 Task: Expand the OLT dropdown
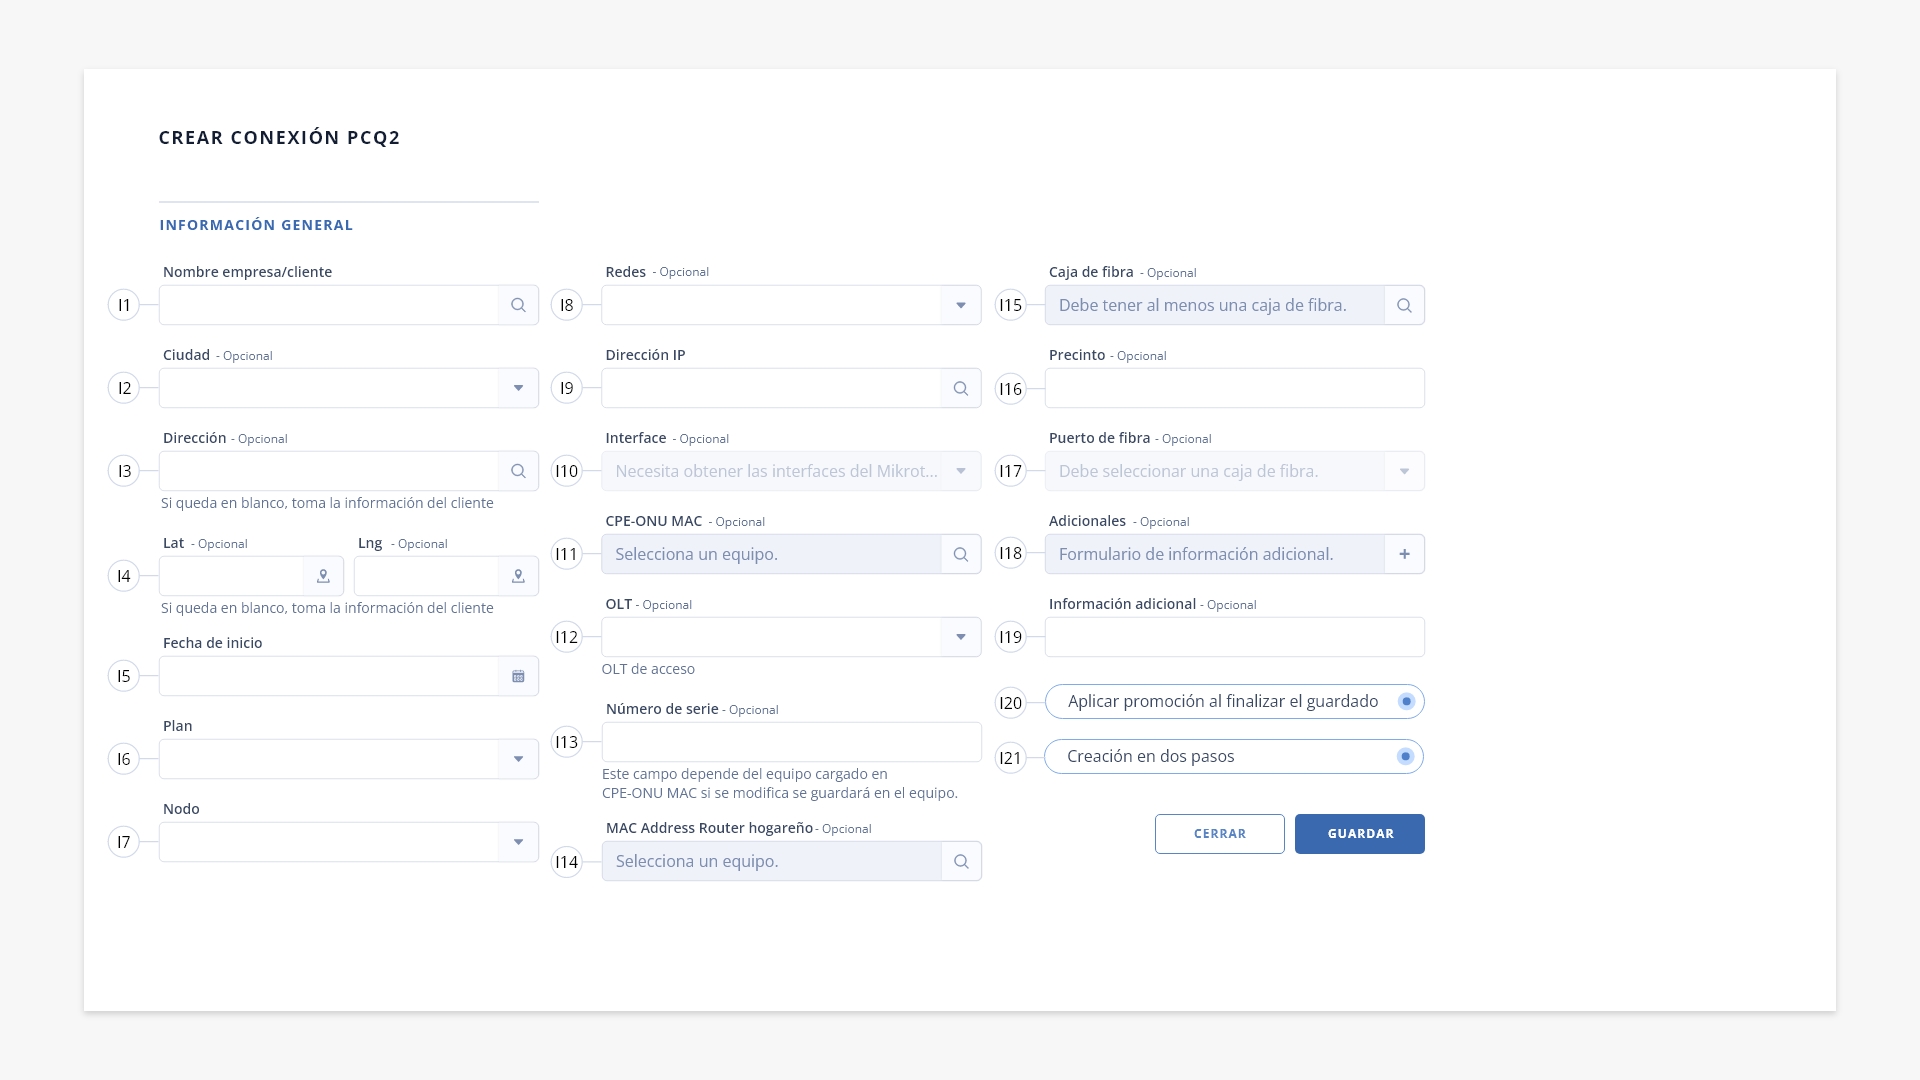(x=961, y=637)
